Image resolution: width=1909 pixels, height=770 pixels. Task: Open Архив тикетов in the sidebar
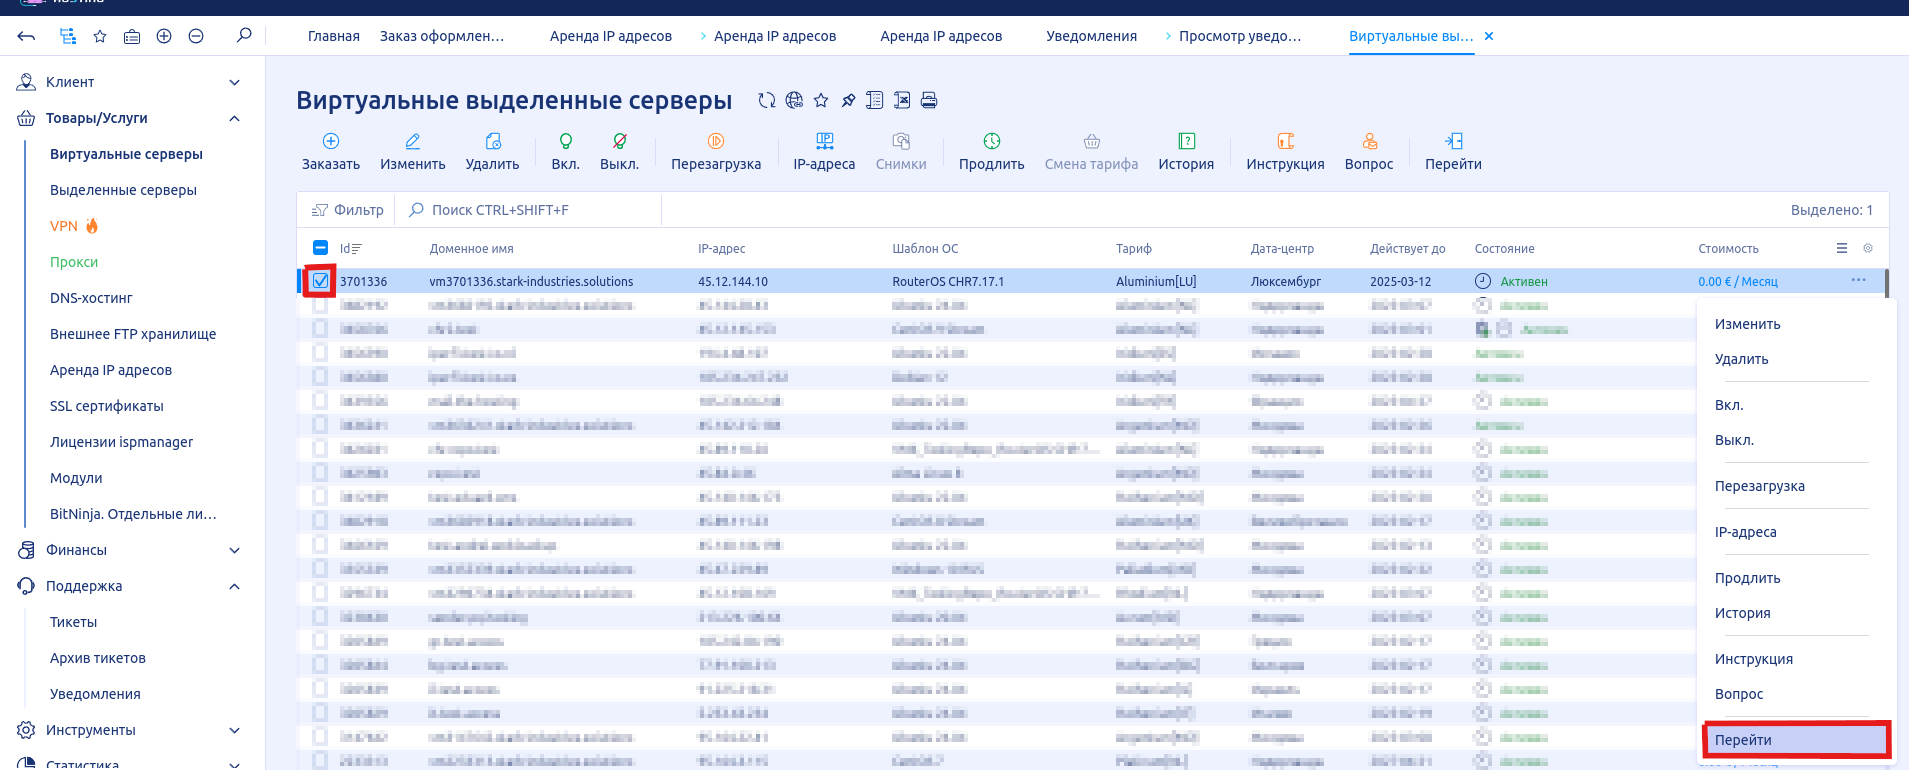(x=98, y=658)
